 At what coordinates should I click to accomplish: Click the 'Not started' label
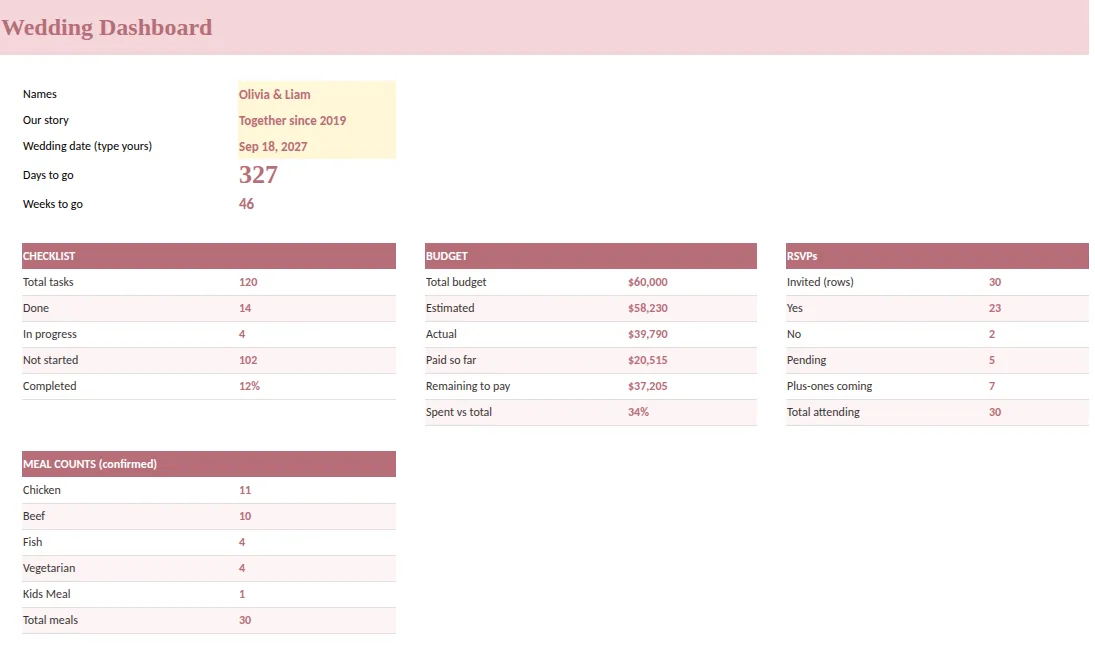[x=50, y=360]
